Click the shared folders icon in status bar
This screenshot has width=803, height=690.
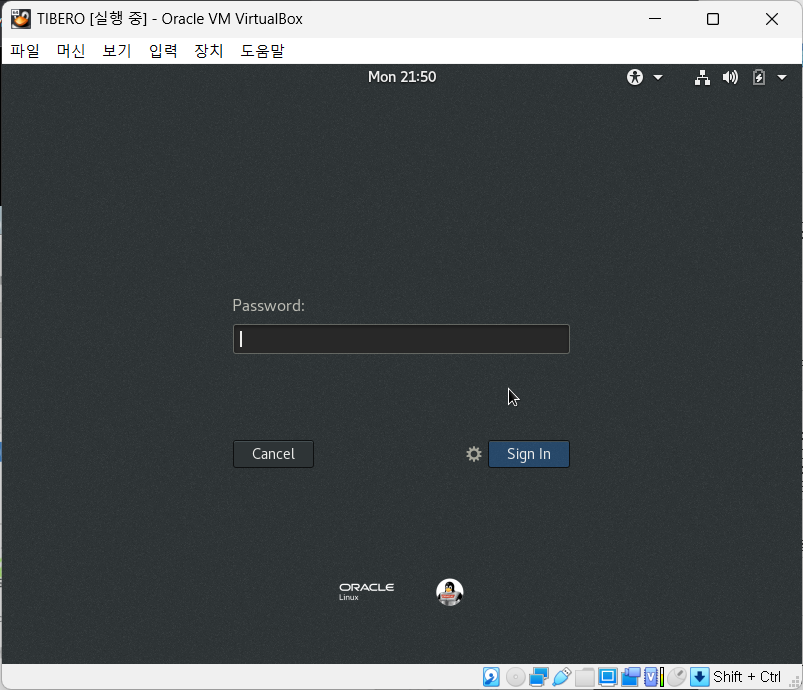coord(584,677)
